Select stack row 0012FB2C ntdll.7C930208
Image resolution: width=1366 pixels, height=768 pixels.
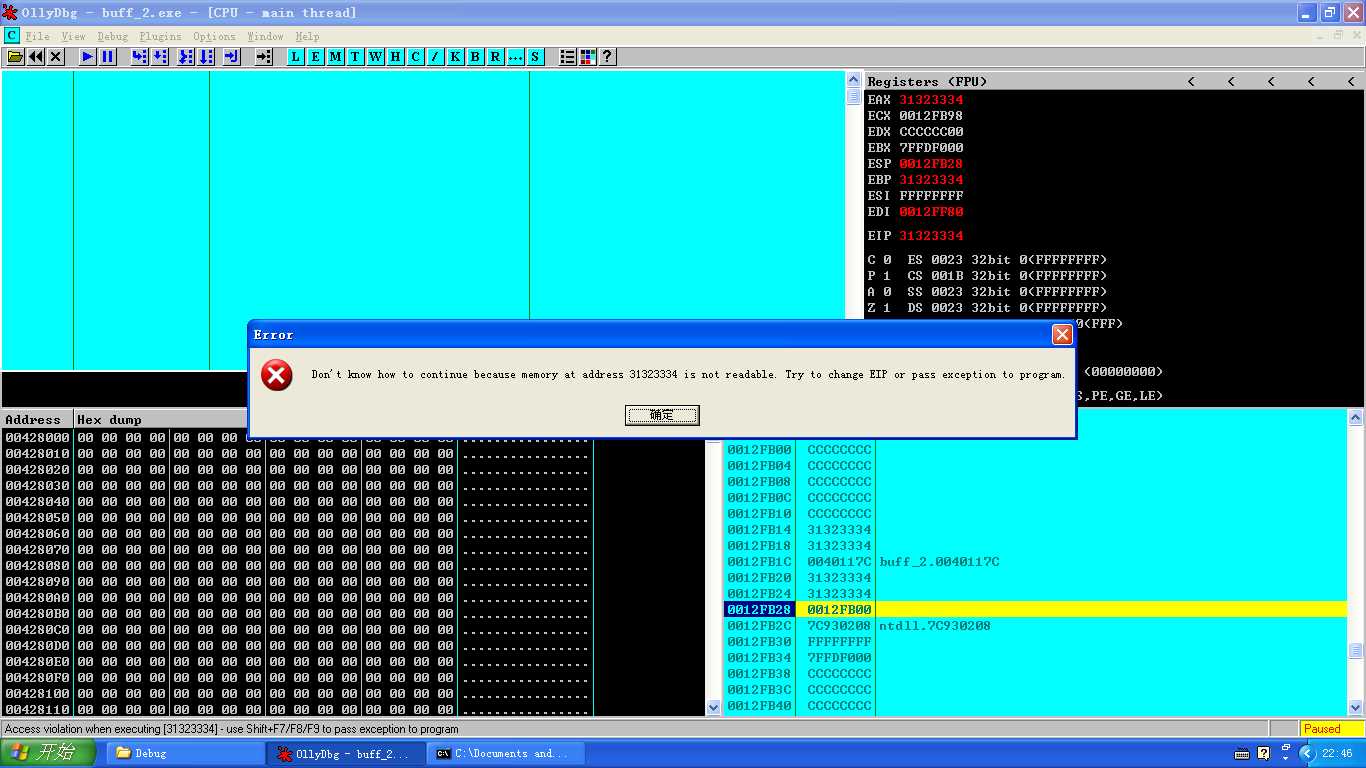click(1035, 625)
